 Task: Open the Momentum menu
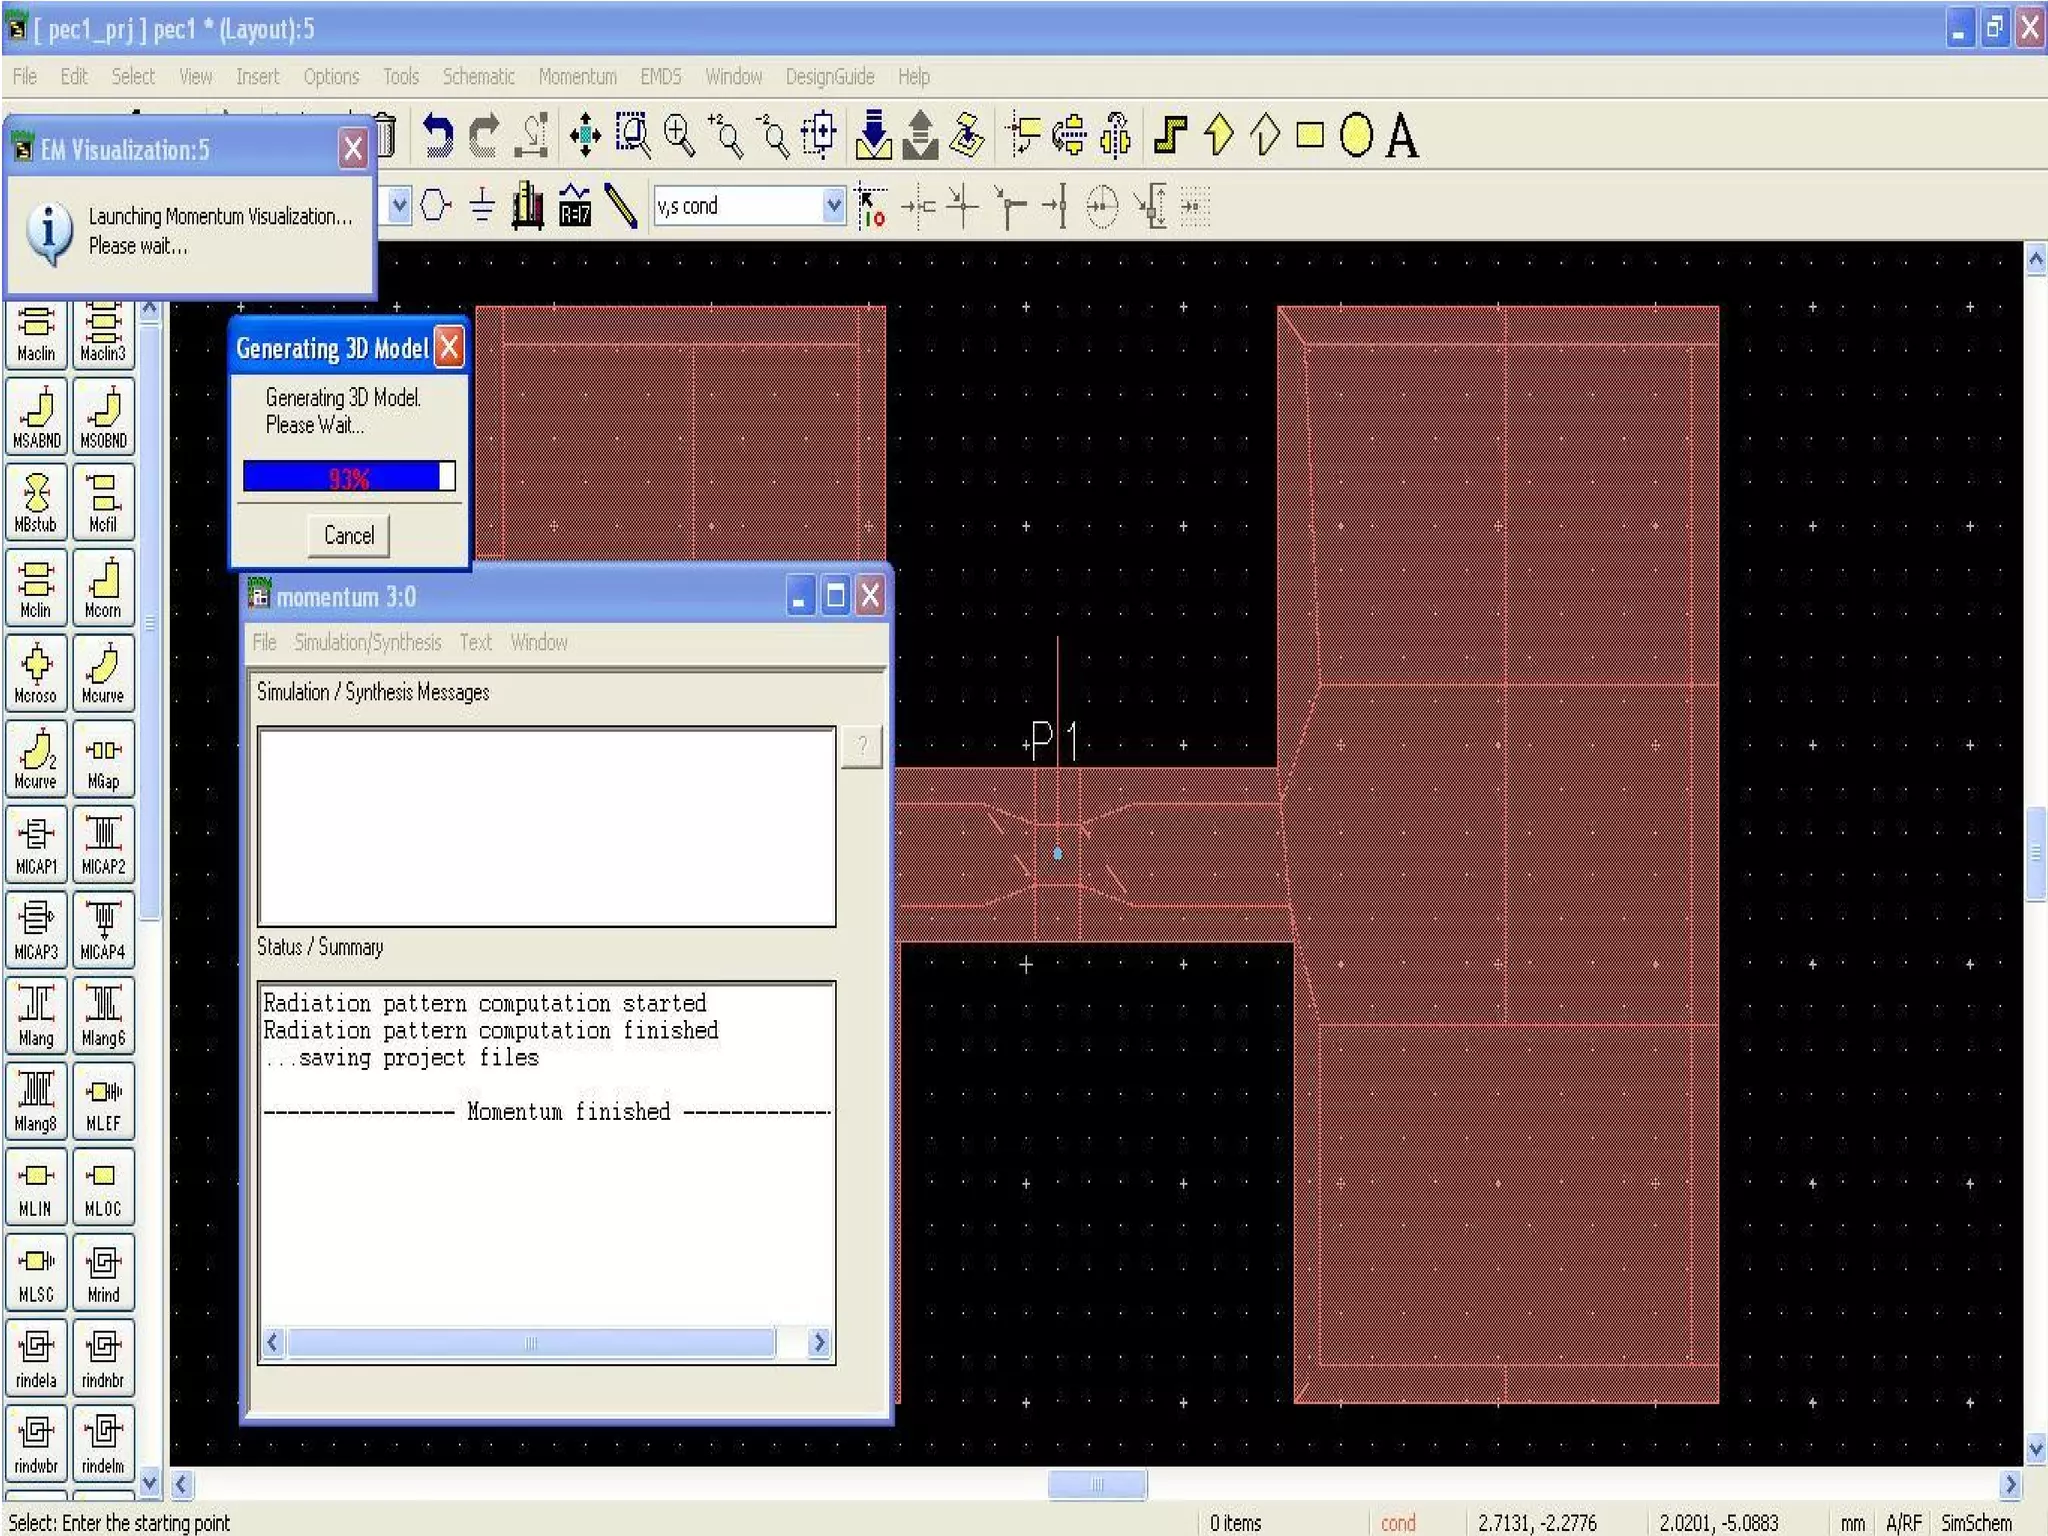point(577,77)
